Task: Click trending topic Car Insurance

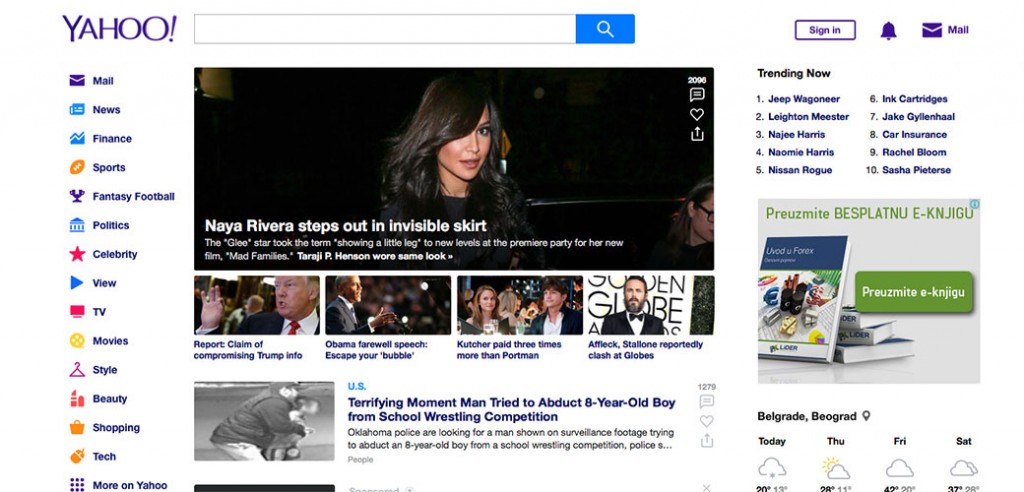Action: [x=914, y=135]
